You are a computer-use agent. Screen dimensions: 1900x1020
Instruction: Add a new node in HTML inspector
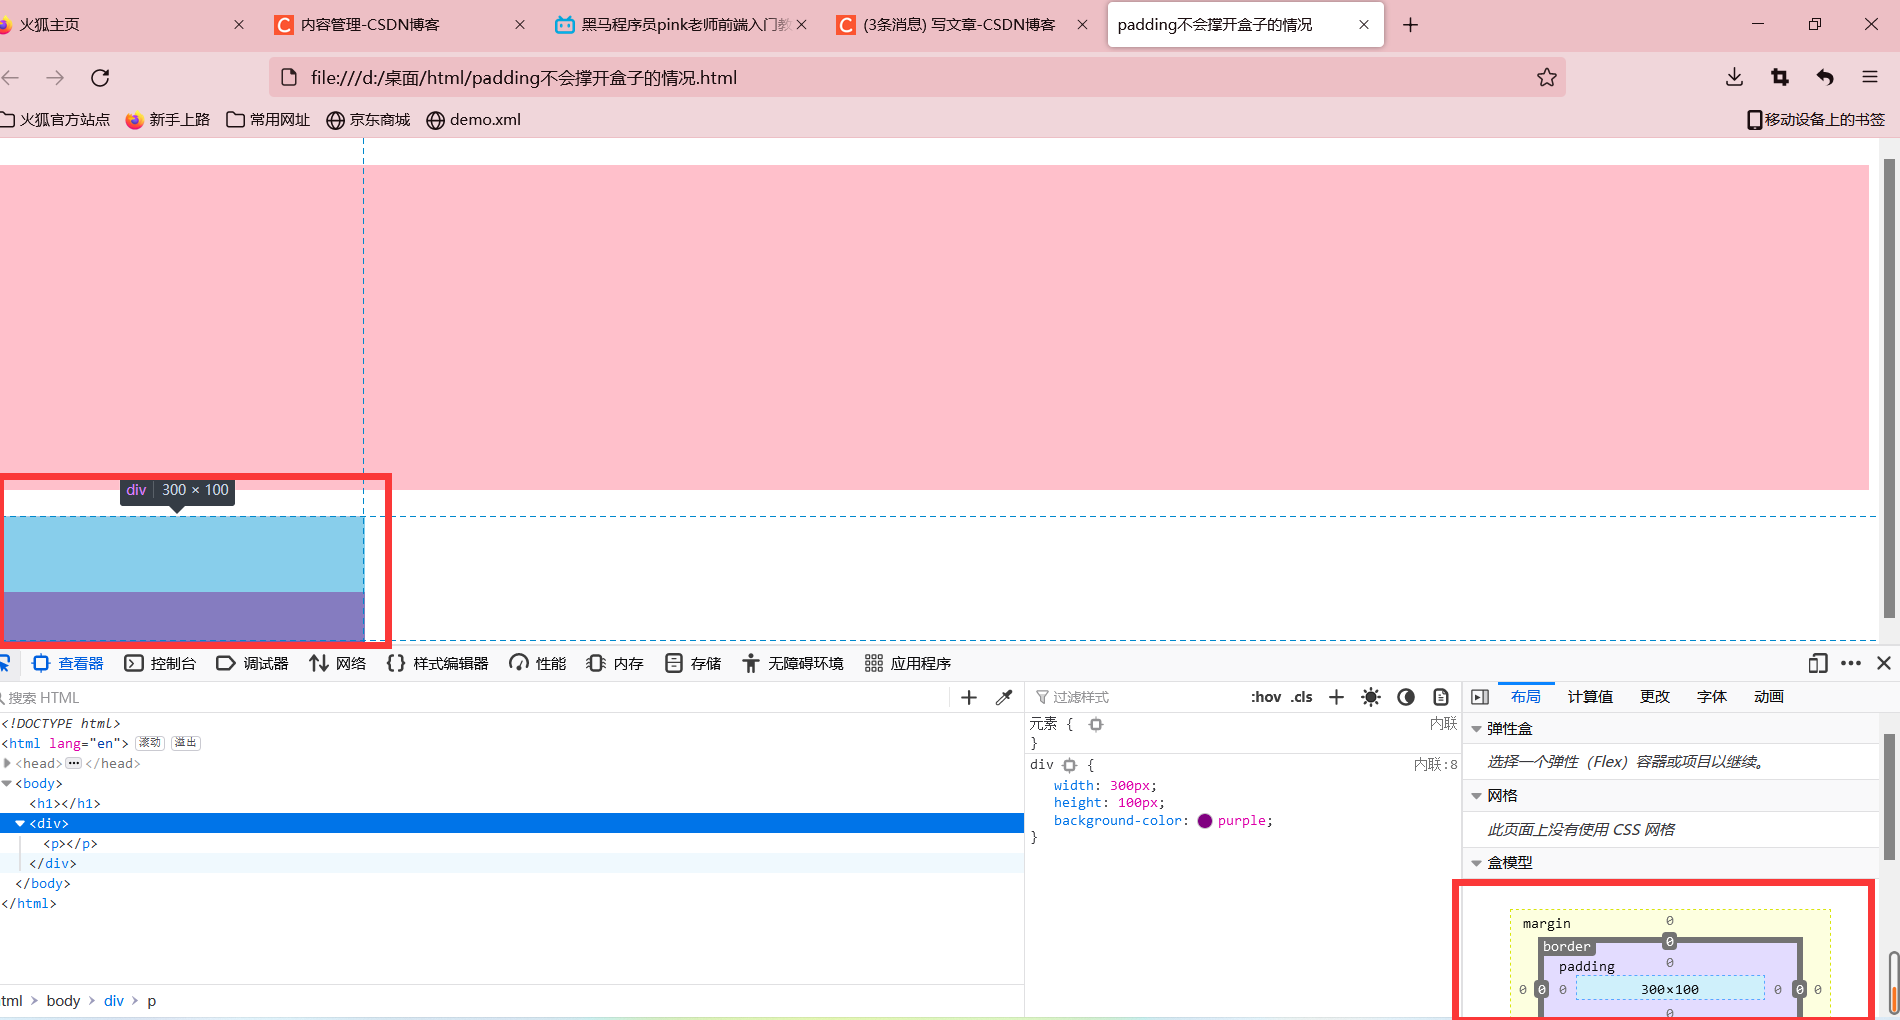click(968, 697)
